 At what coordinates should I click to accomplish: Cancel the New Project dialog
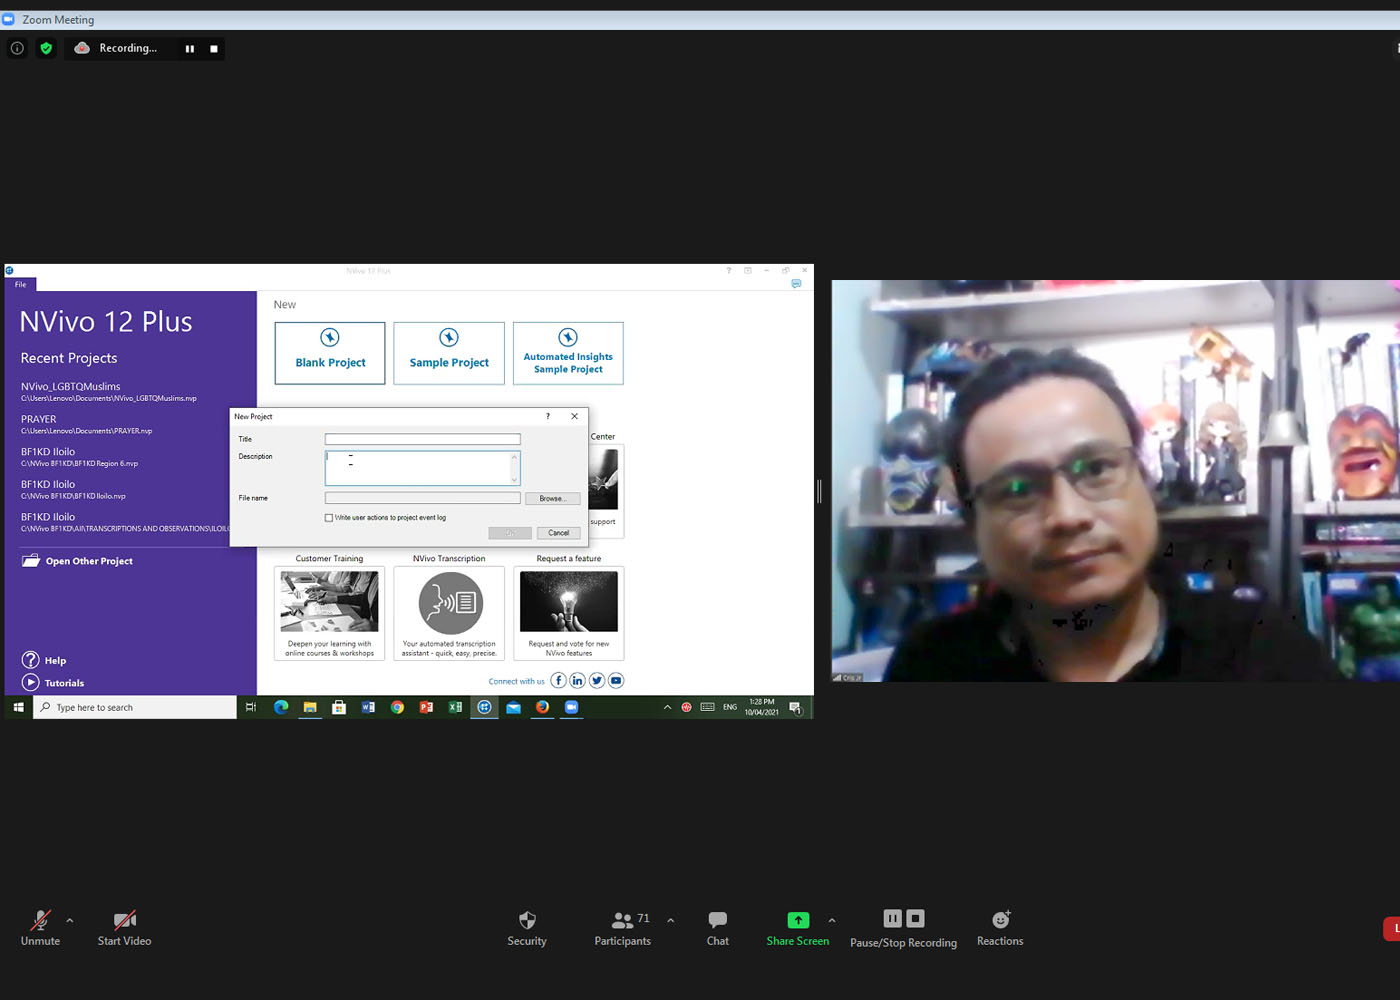coord(558,533)
